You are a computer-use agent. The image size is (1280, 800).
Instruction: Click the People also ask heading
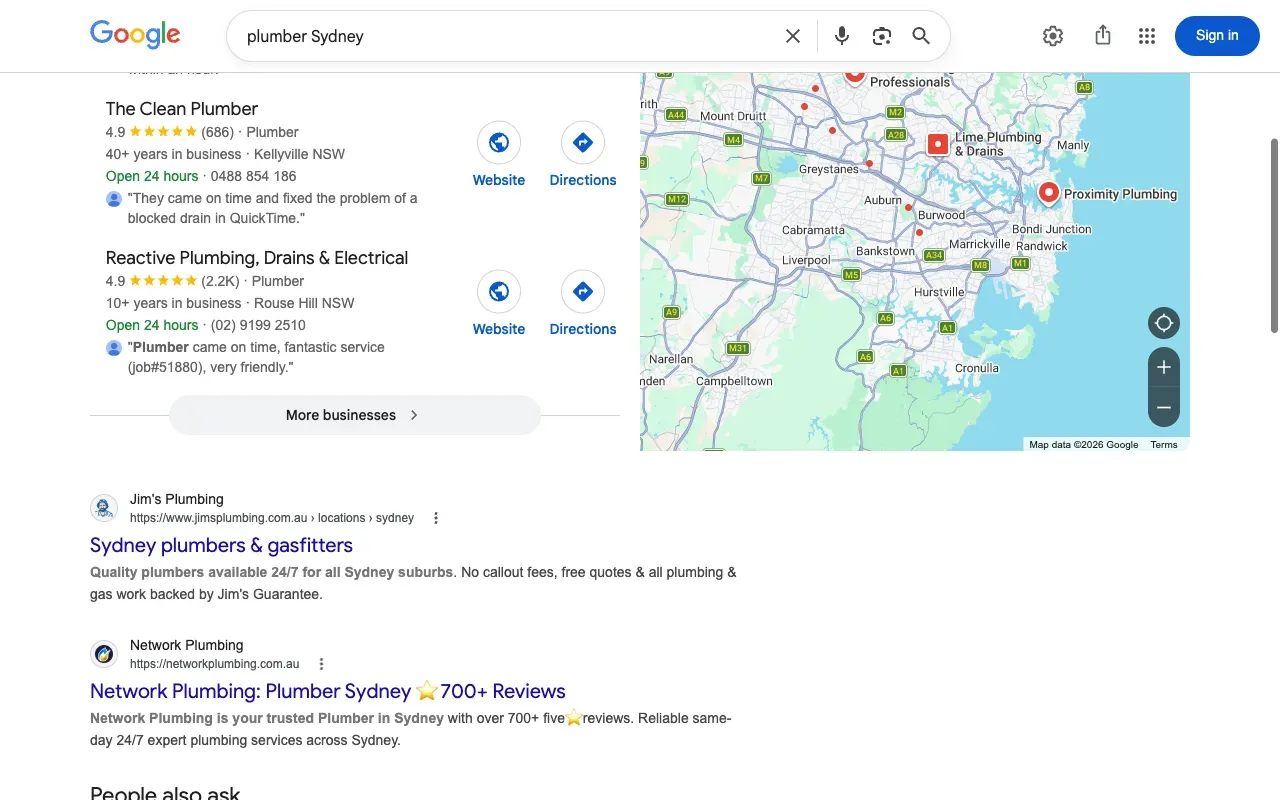tap(165, 793)
